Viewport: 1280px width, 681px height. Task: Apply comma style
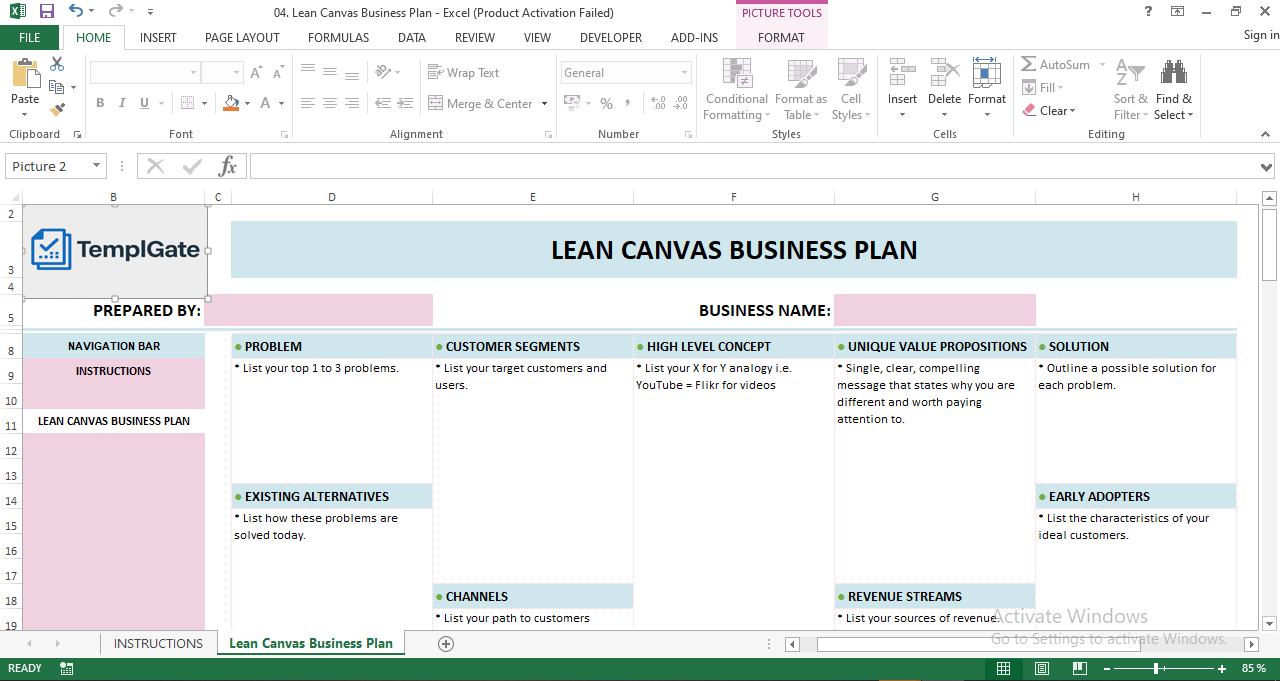point(628,103)
